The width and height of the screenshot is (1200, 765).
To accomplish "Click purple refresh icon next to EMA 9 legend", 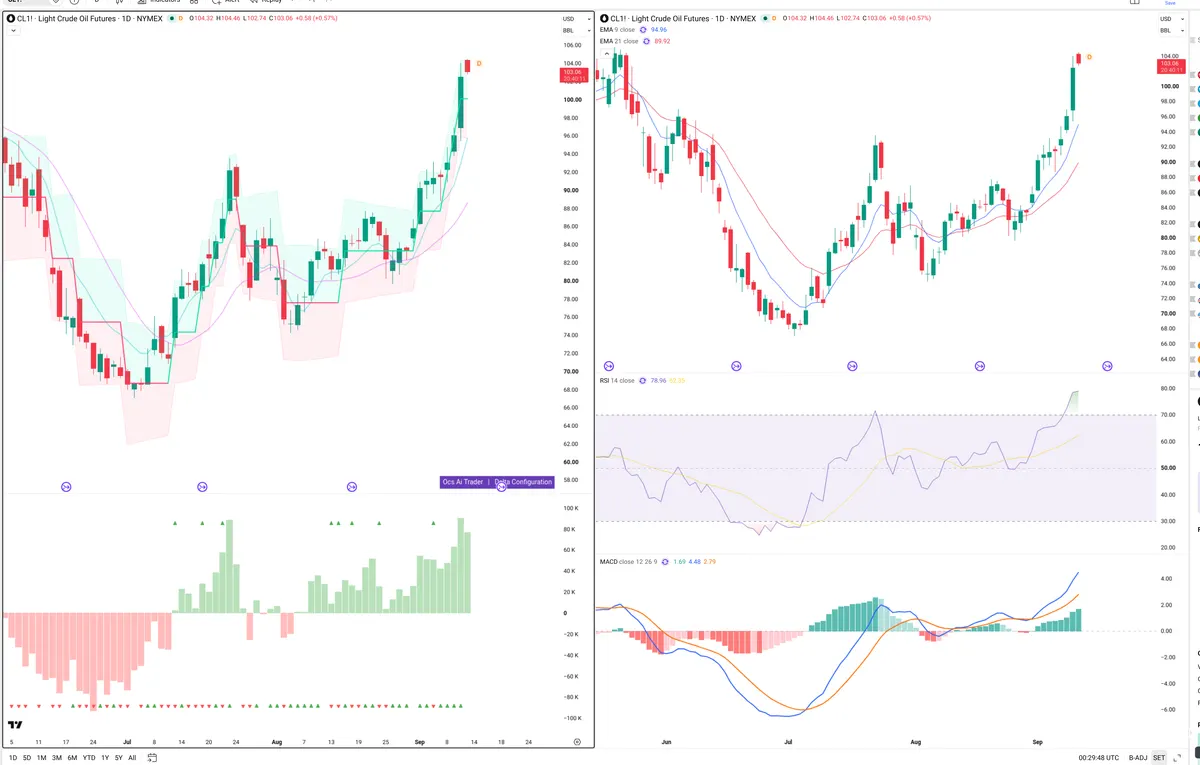I will coord(643,30).
